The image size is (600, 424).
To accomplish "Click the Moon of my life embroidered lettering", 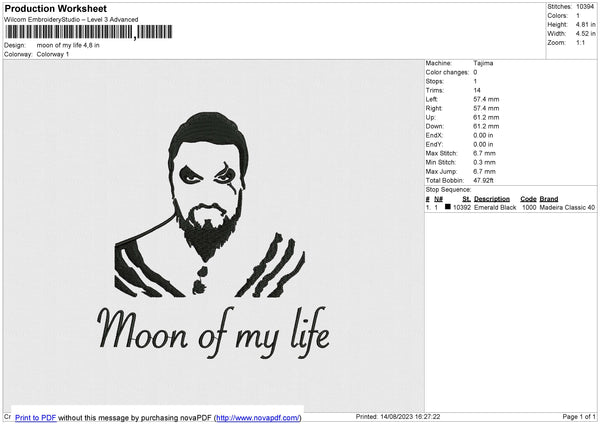I will click(214, 332).
